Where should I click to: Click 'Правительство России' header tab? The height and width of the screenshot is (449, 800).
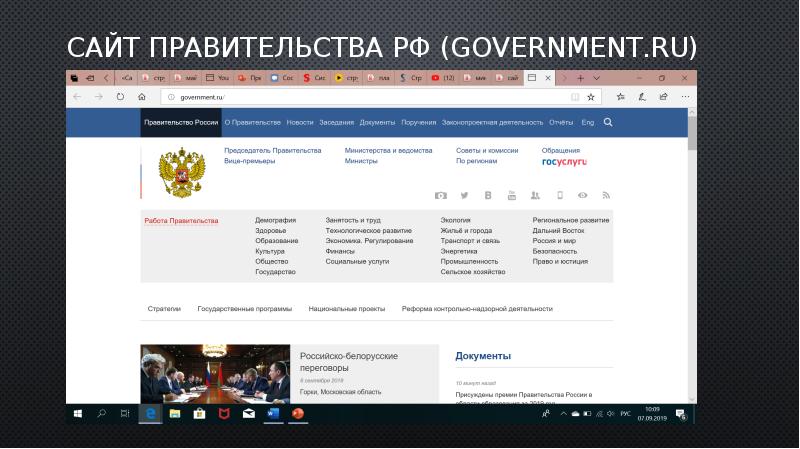click(181, 122)
